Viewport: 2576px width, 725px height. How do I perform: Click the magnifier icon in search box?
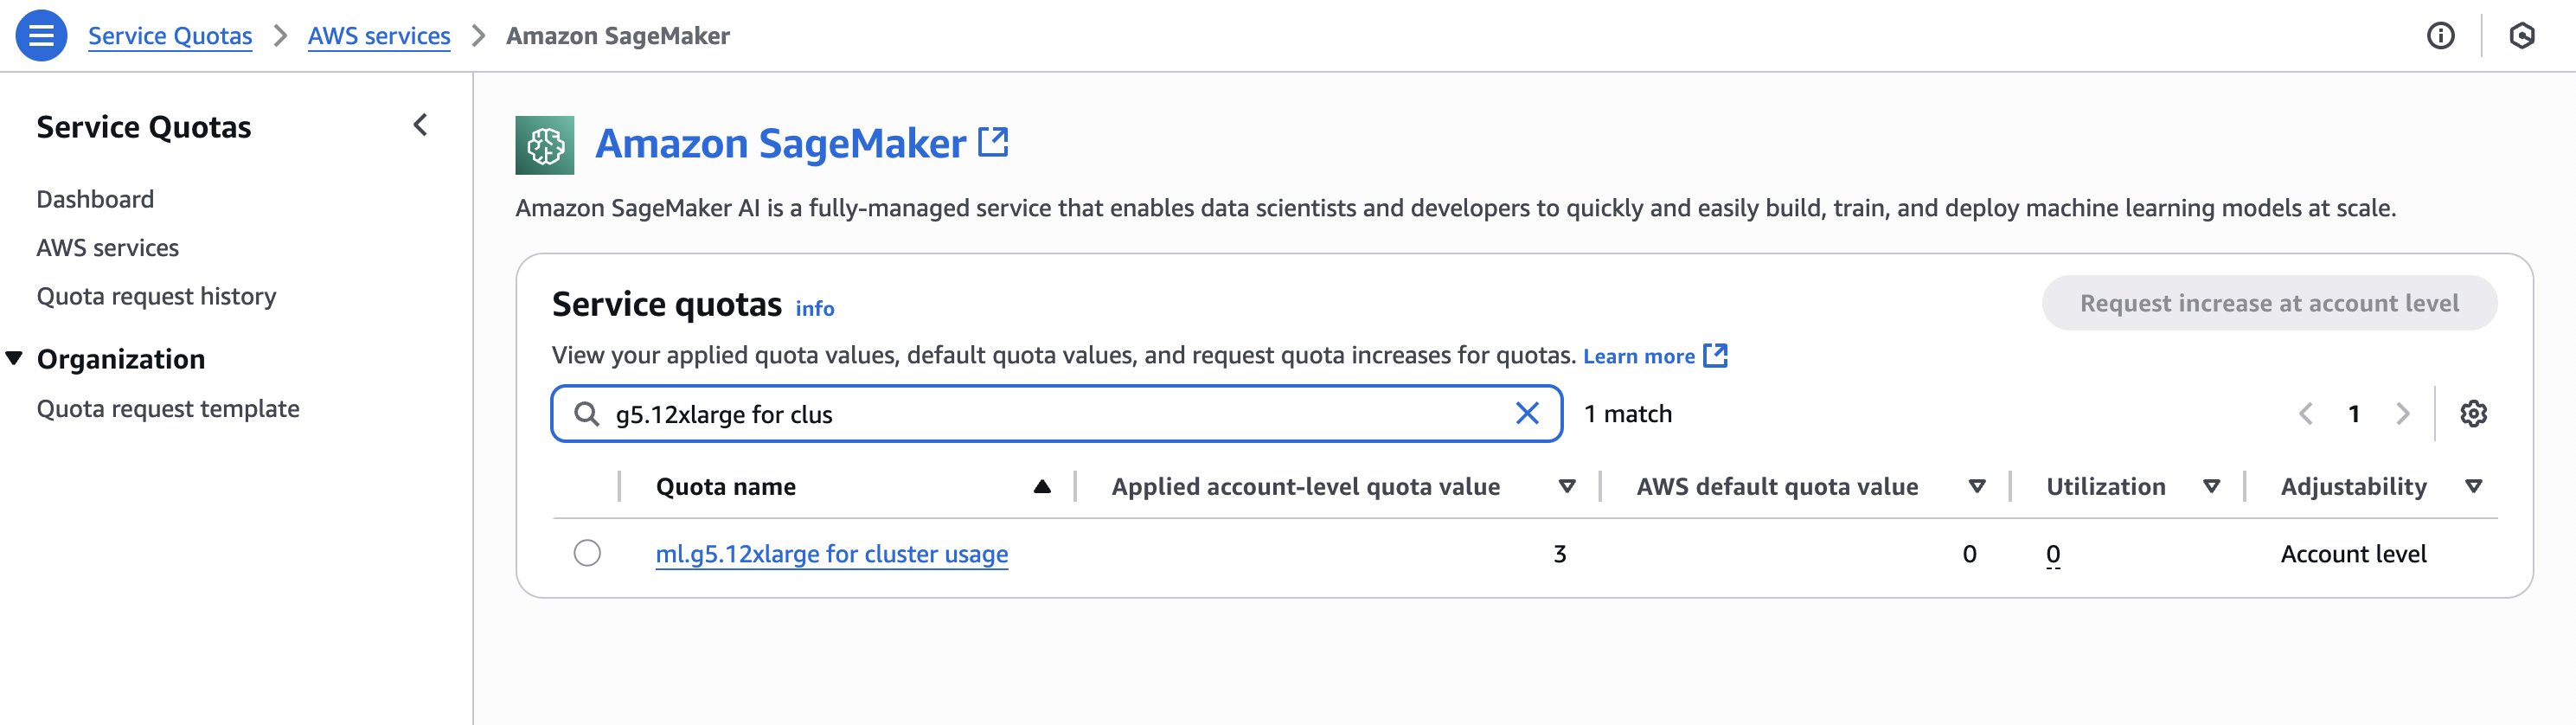(587, 414)
